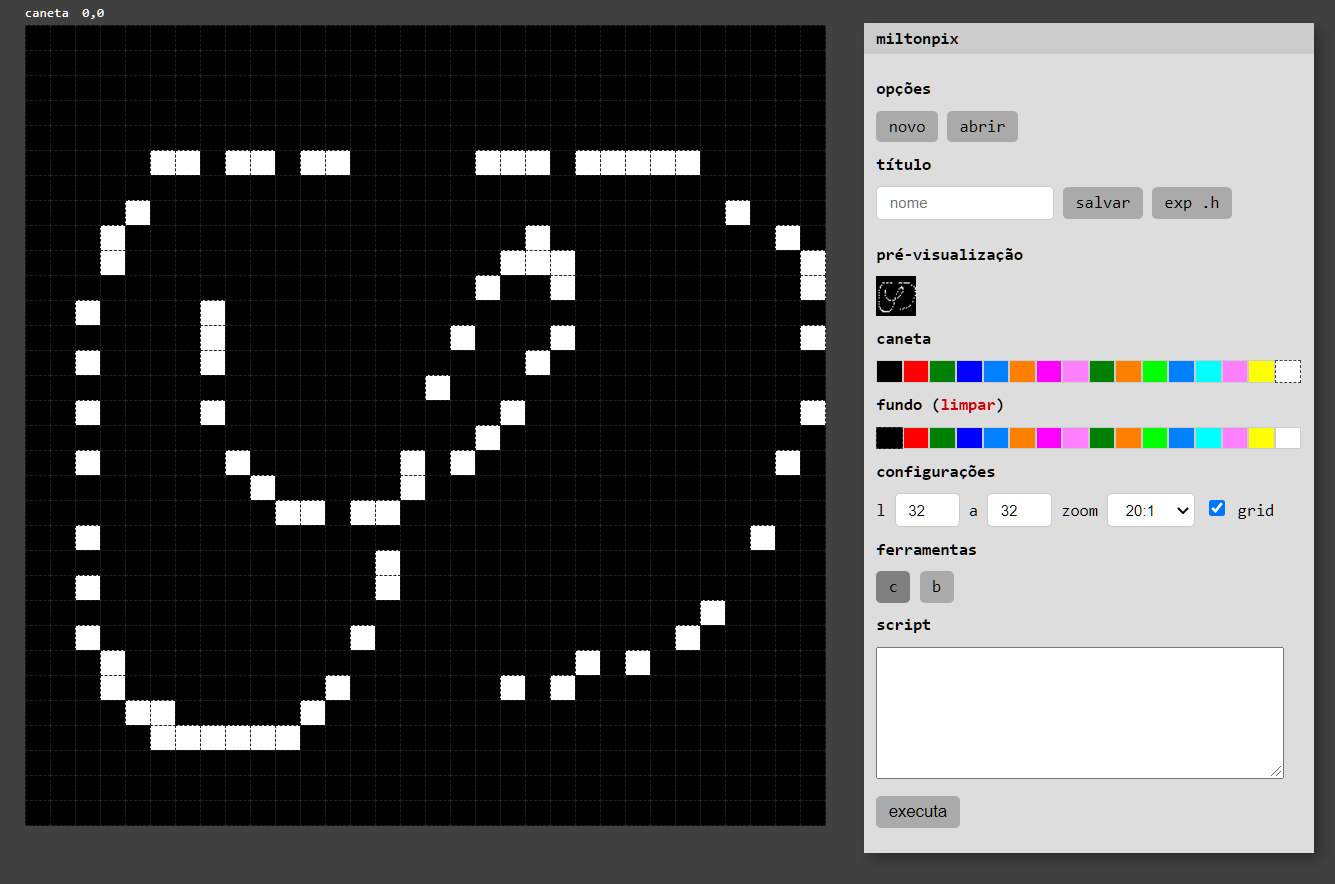Set fundo background to dark blue
This screenshot has height=884, width=1335.
point(969,438)
